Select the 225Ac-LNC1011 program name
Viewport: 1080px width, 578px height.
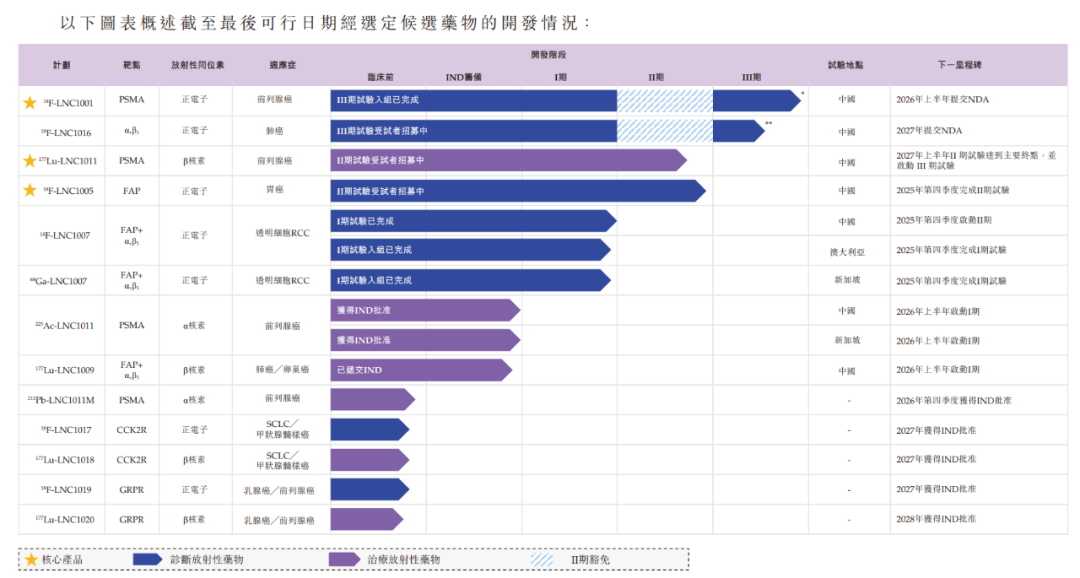pos(64,326)
